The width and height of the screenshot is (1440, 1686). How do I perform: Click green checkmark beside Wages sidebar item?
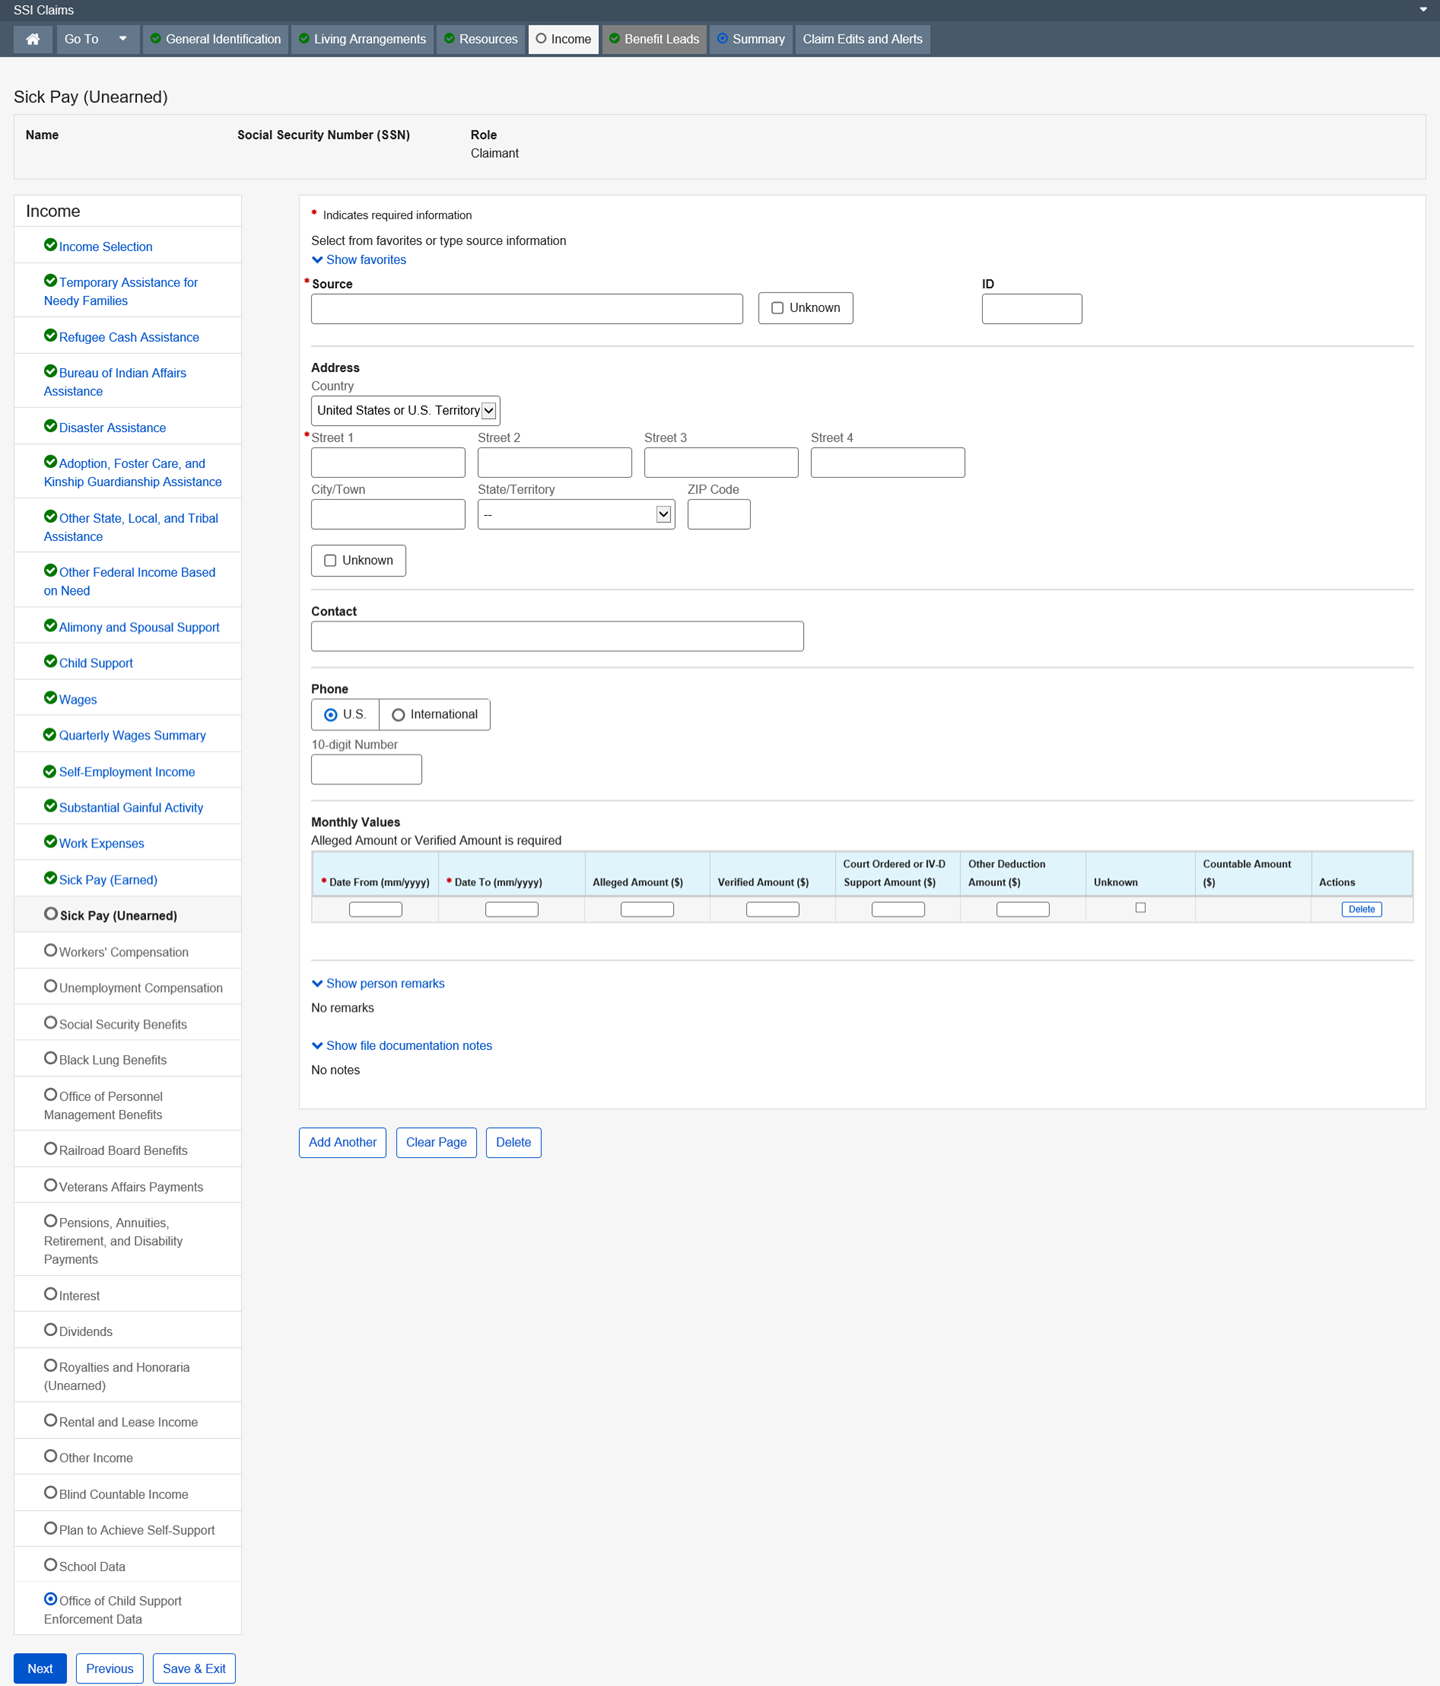pyautogui.click(x=50, y=698)
